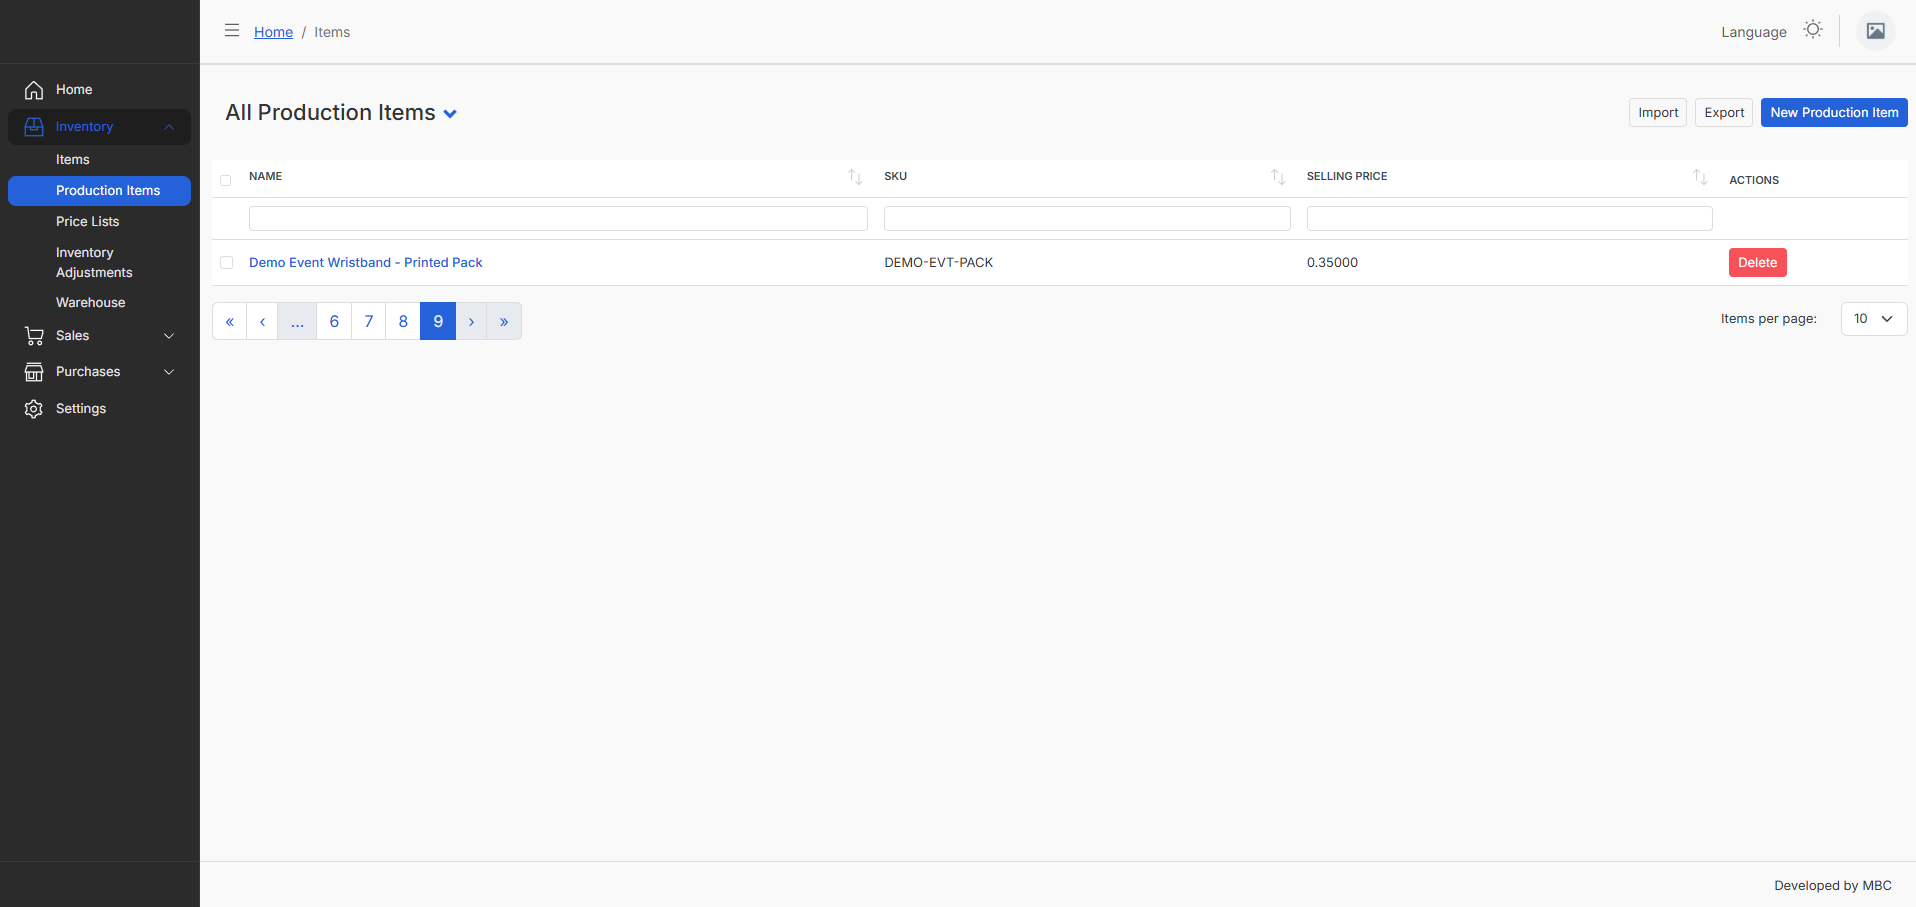The height and width of the screenshot is (907, 1916).
Task: Check the Demo Event Wristband row checkbox
Action: click(226, 263)
